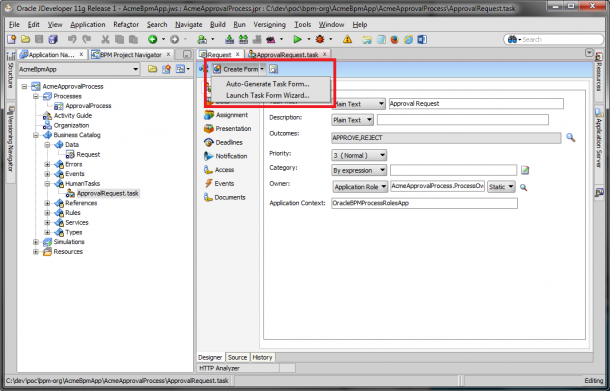Viewport: 610px width, 391px height.
Task: Click the empty Description input field
Action: (x=463, y=119)
